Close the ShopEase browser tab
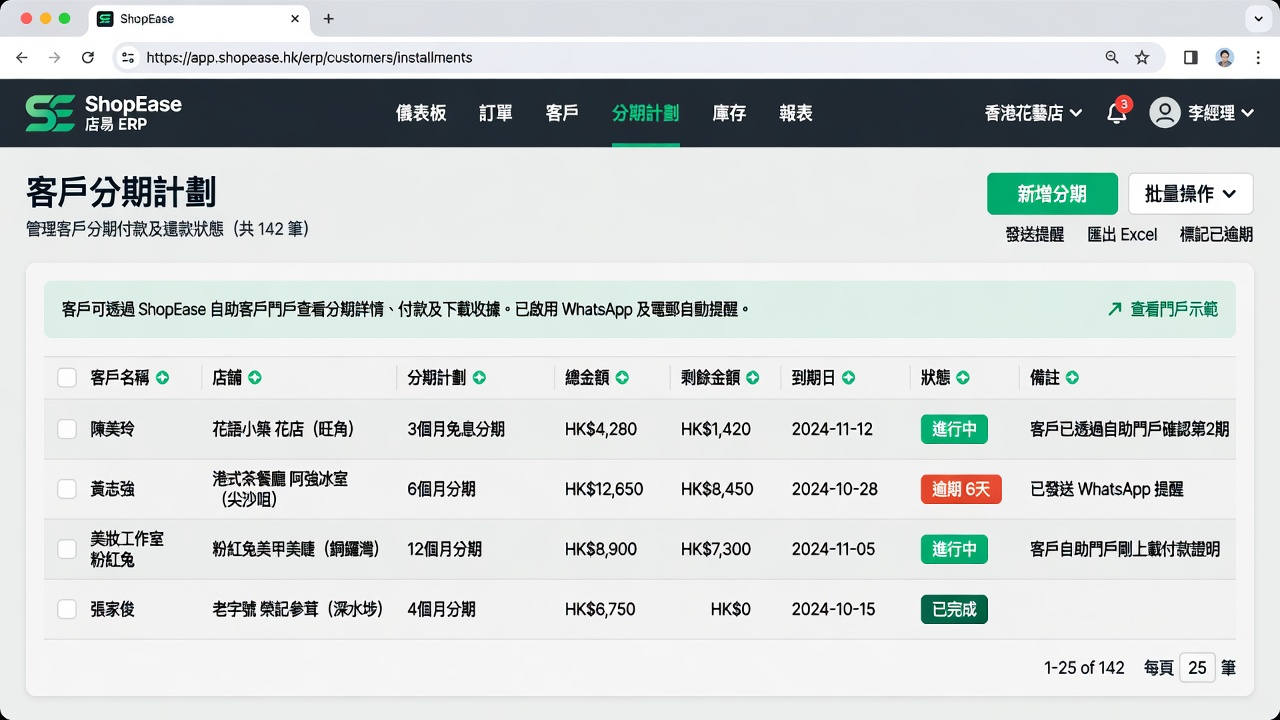 (x=295, y=19)
